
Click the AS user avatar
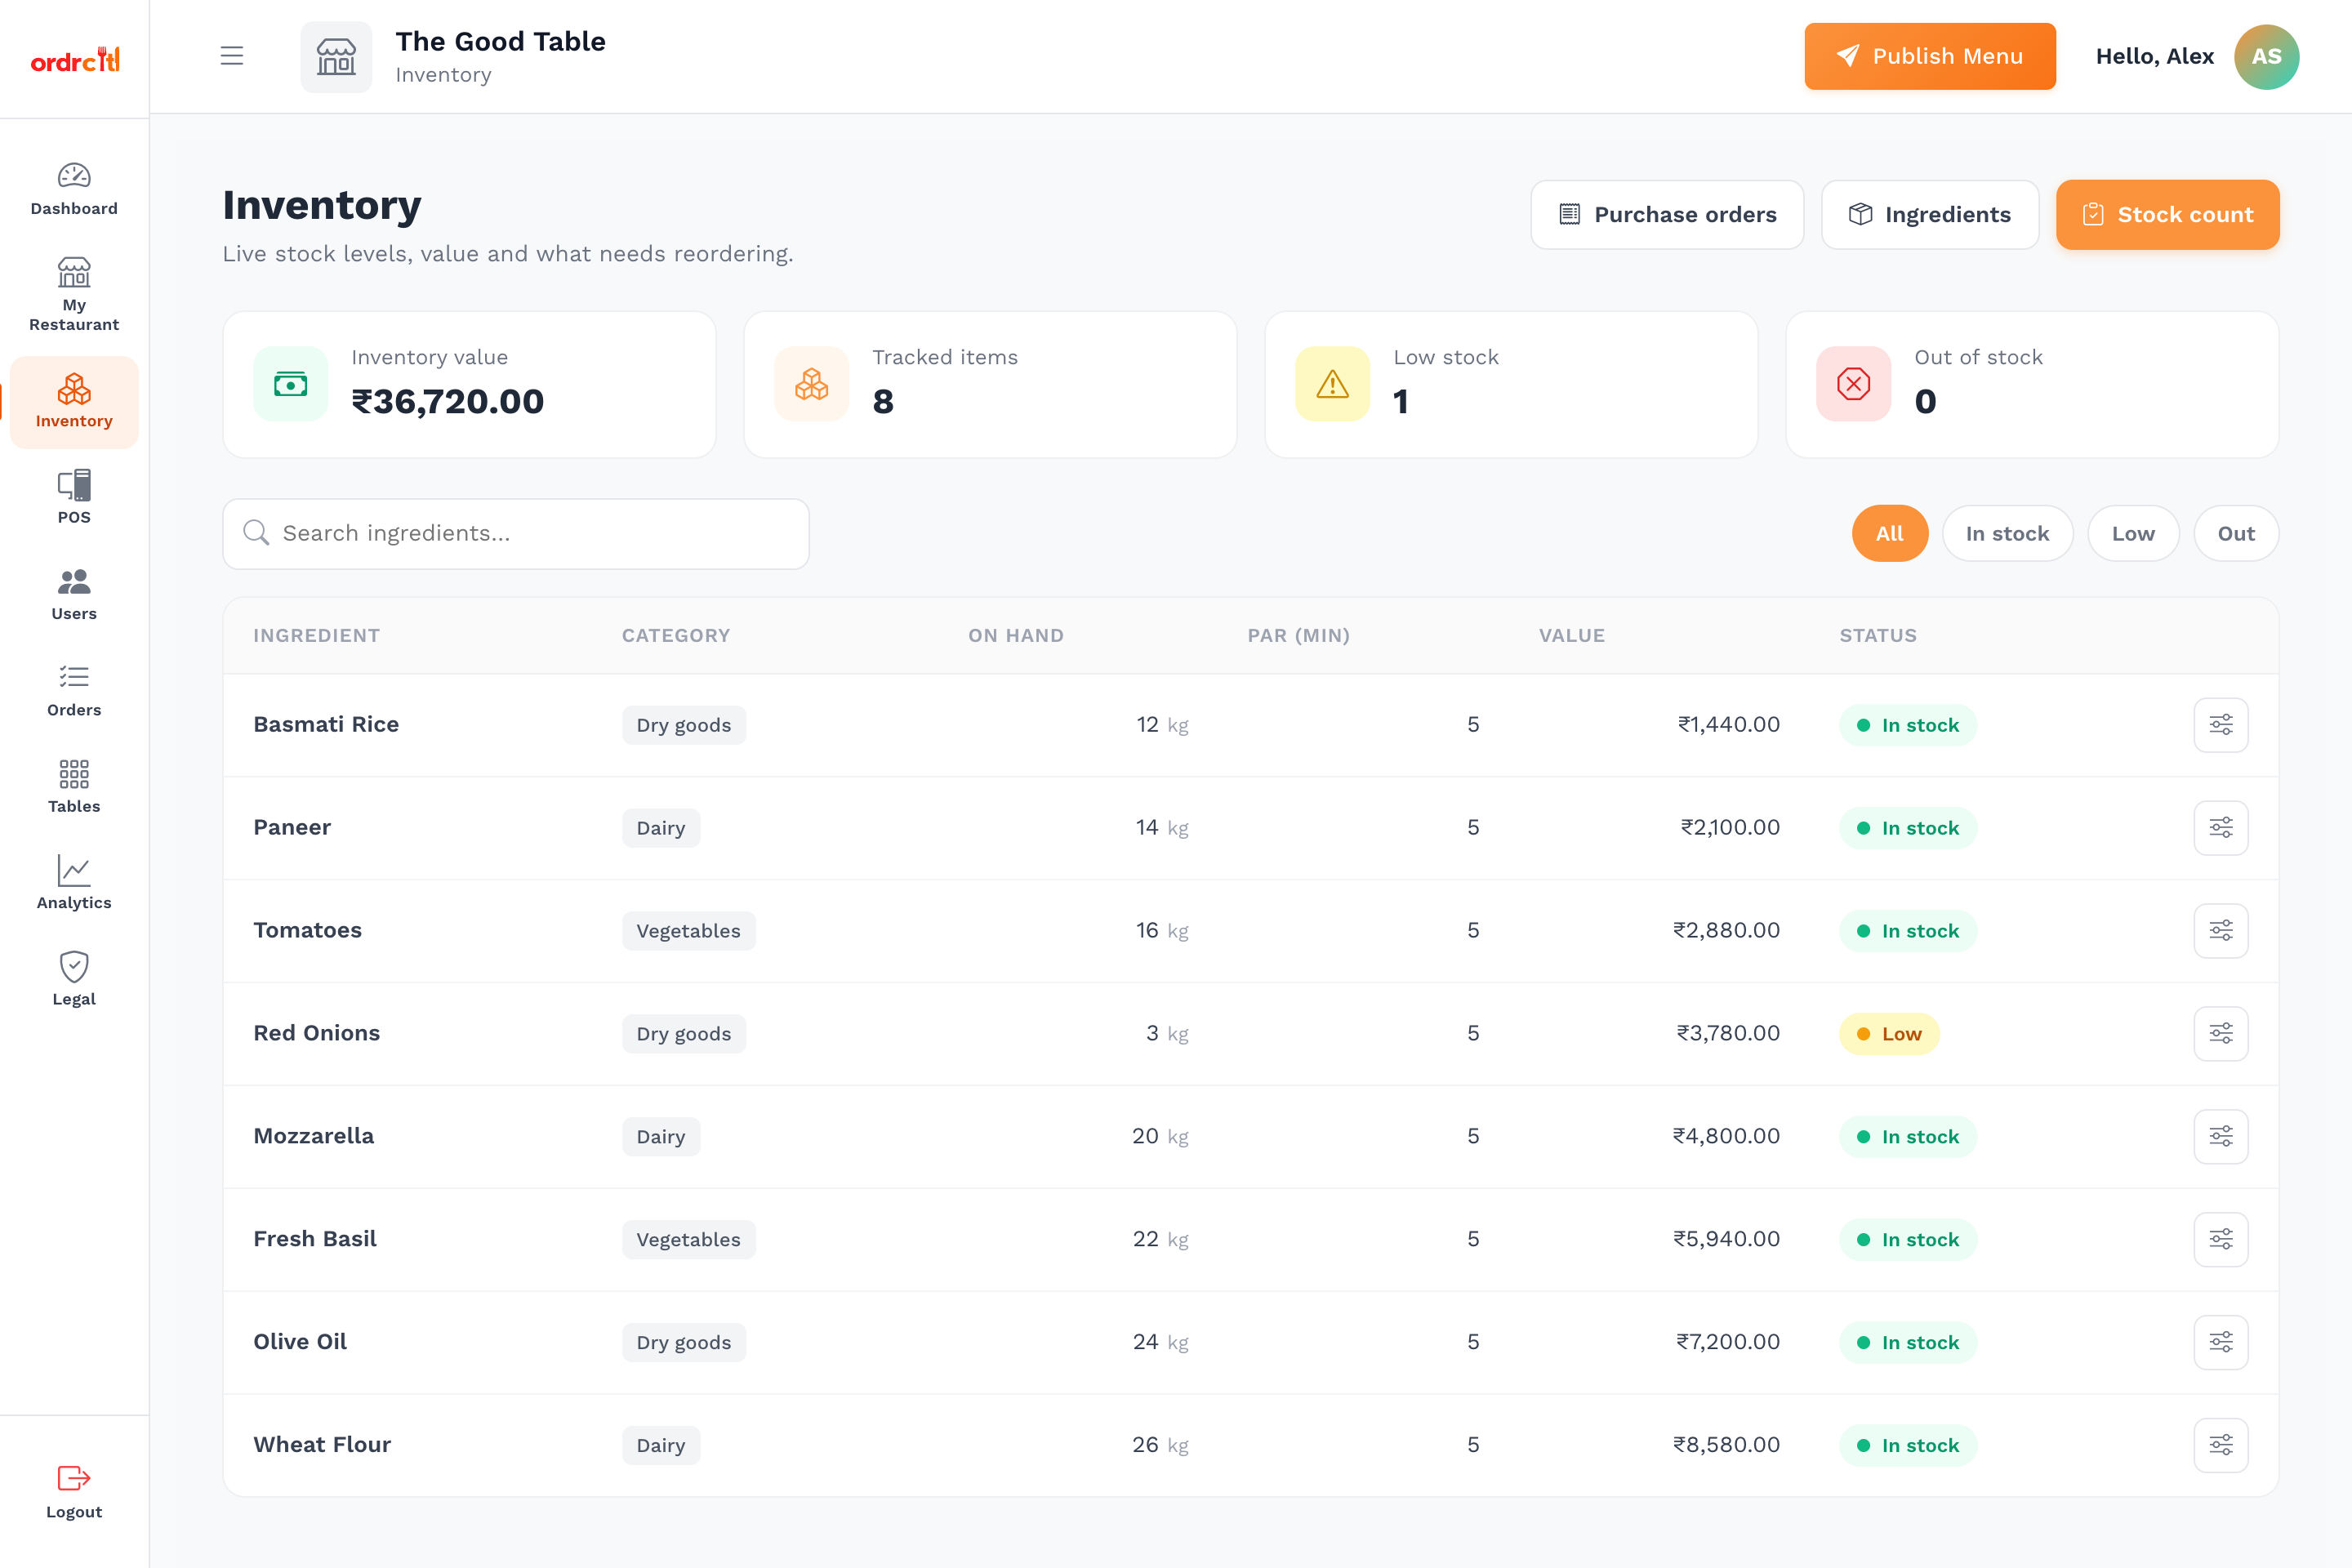[x=2266, y=56]
